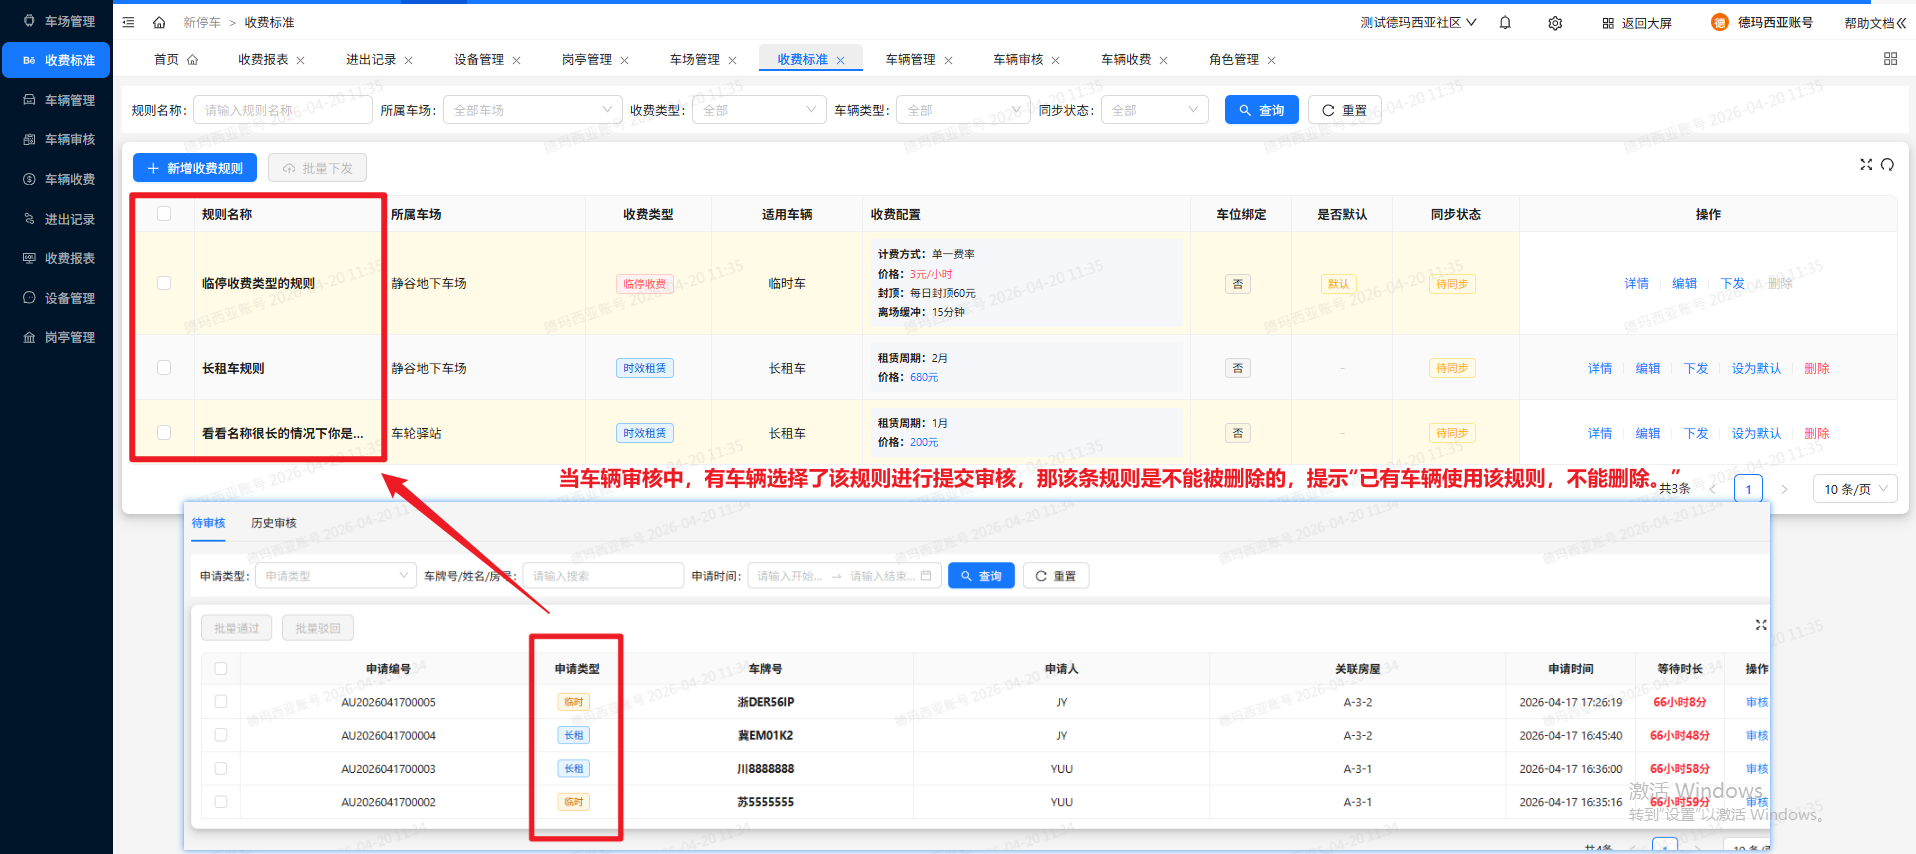Click the refresh icon above the table
This screenshot has width=1916, height=854.
coord(1887,164)
